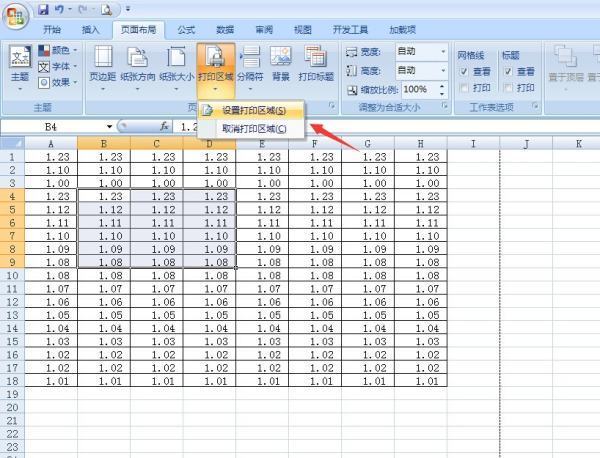Open Paper Size (纸张大小) options
Screen dimensions: 600x458
pyautogui.click(x=176, y=68)
